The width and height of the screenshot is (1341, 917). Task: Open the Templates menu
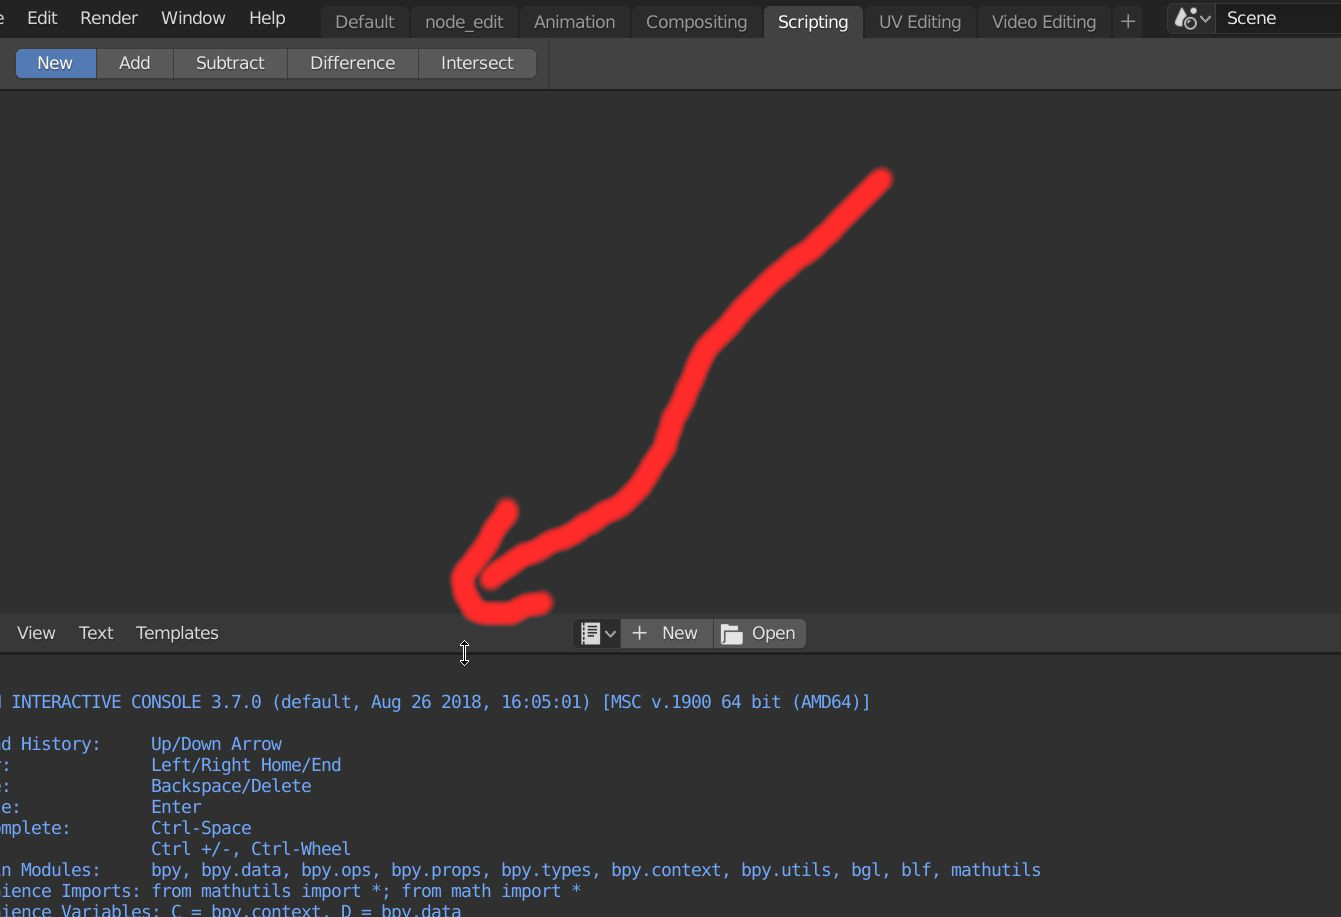[x=177, y=633]
